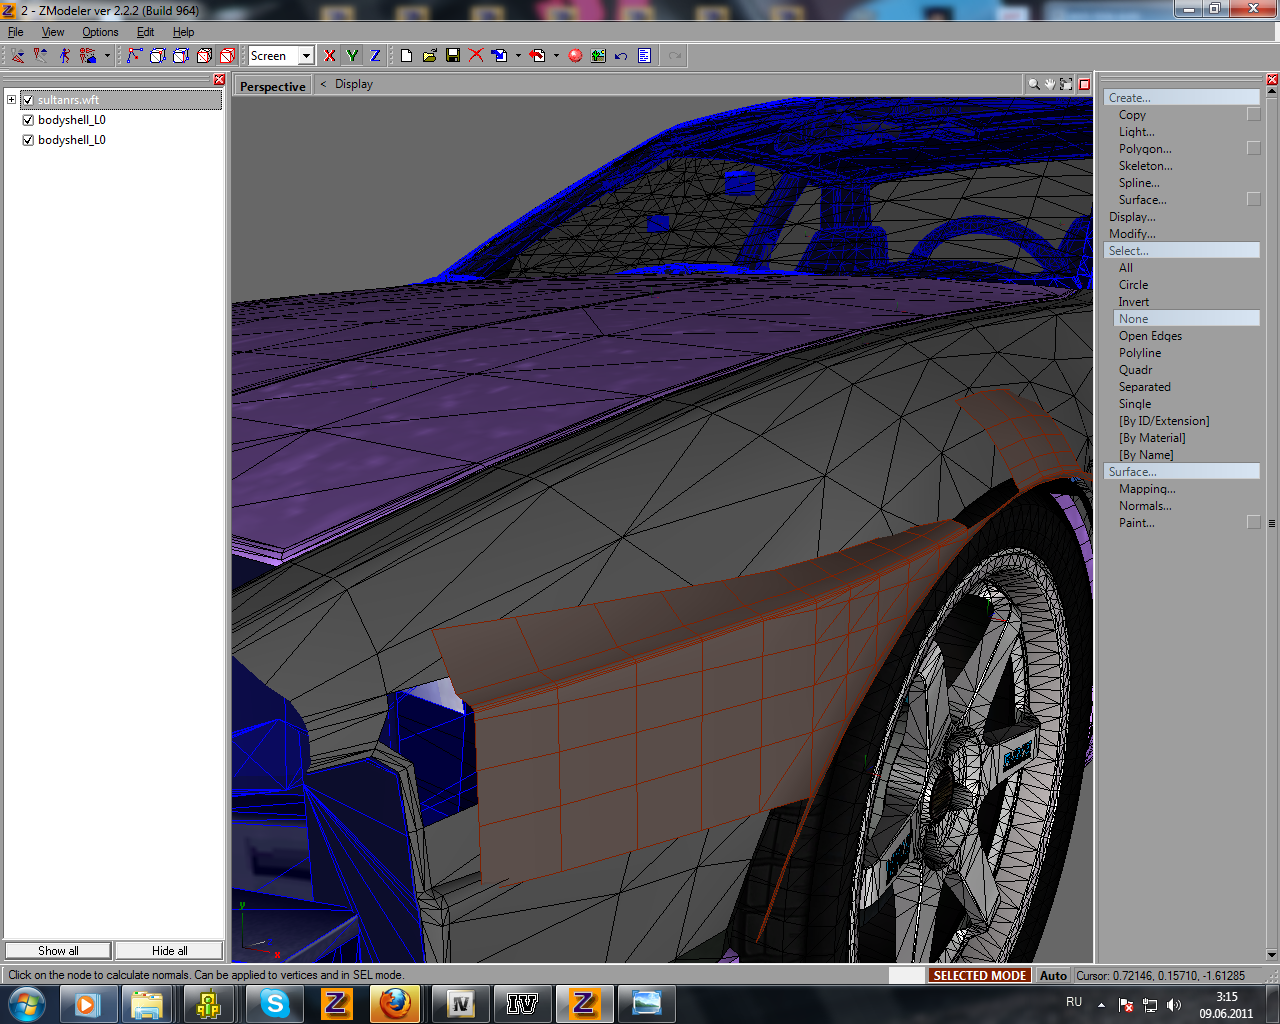Open the File menu

pyautogui.click(x=16, y=32)
